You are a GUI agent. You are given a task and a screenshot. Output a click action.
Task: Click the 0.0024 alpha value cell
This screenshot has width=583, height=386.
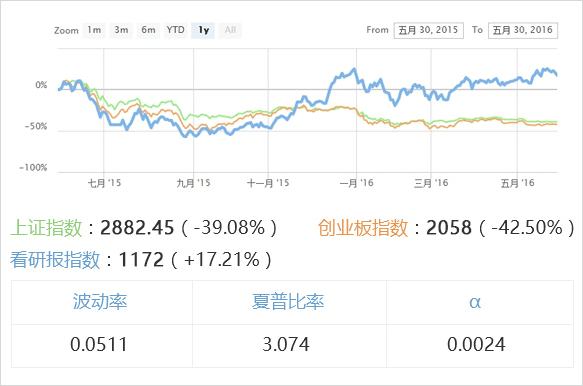476,345
